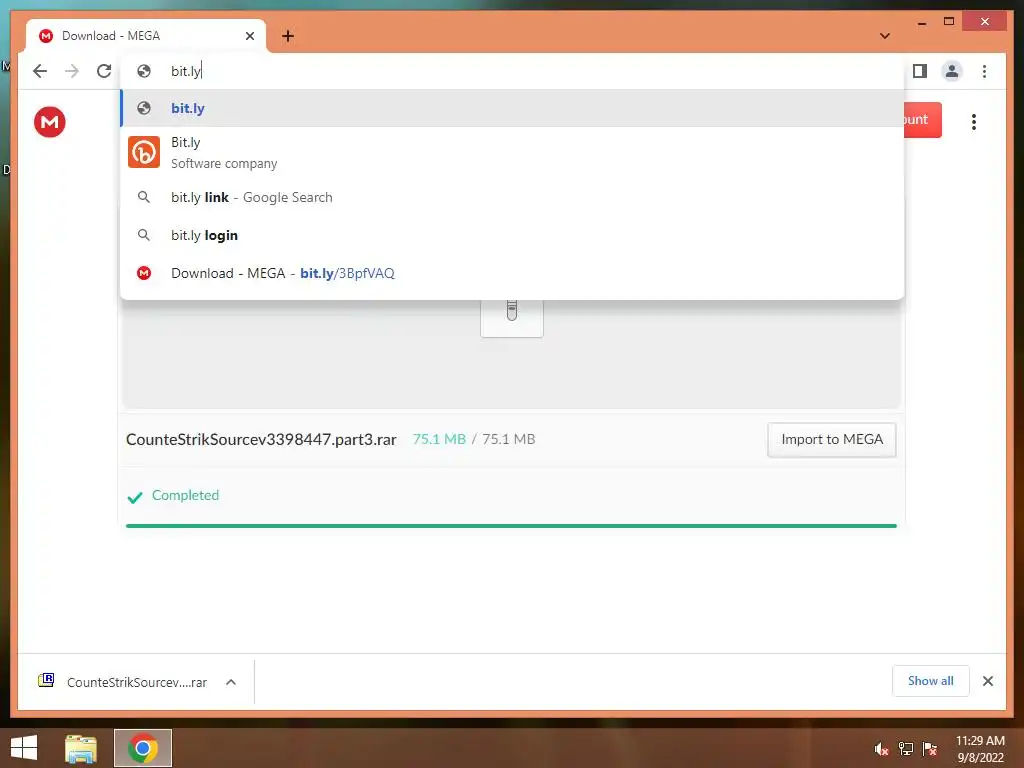Click the 75.1 MB downloaded size text

439,440
